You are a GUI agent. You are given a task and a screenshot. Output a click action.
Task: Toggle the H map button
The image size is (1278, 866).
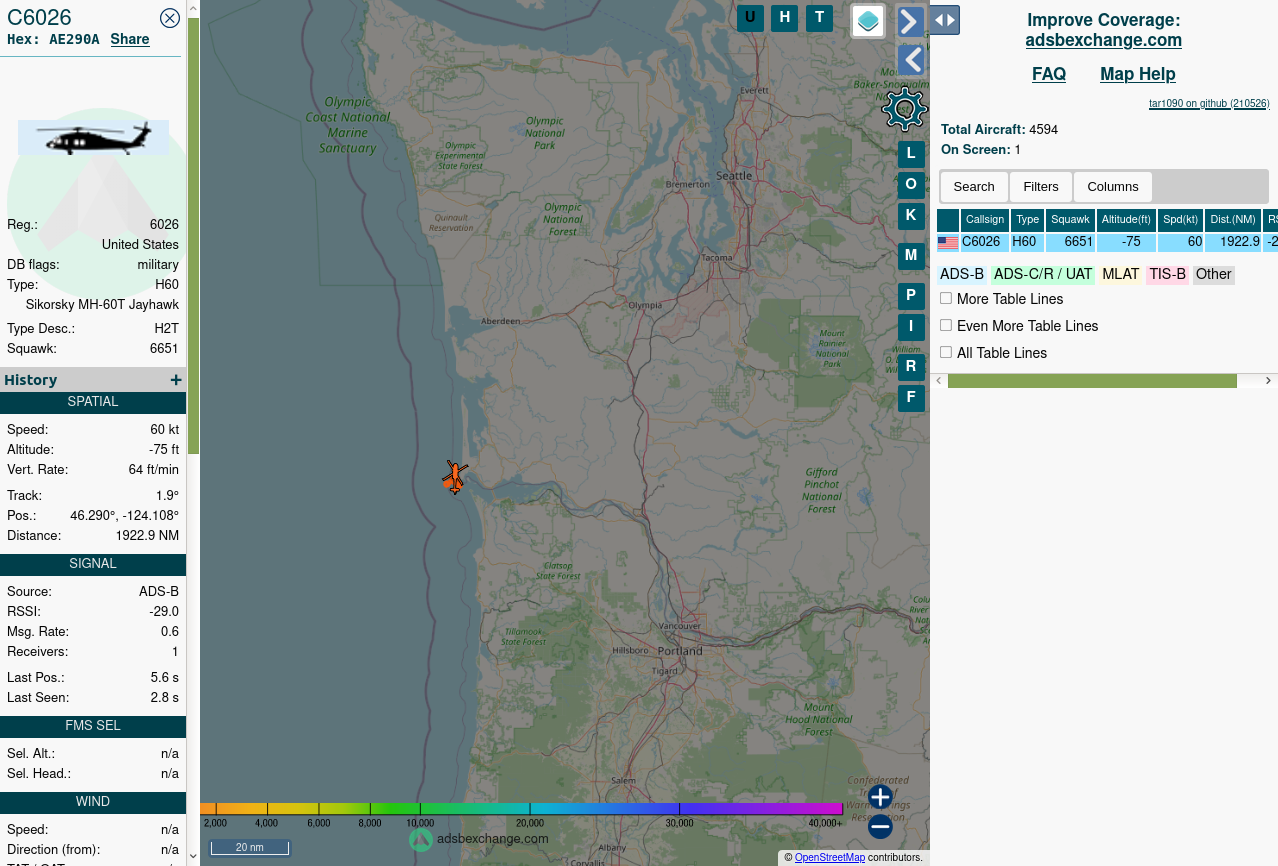click(x=785, y=18)
